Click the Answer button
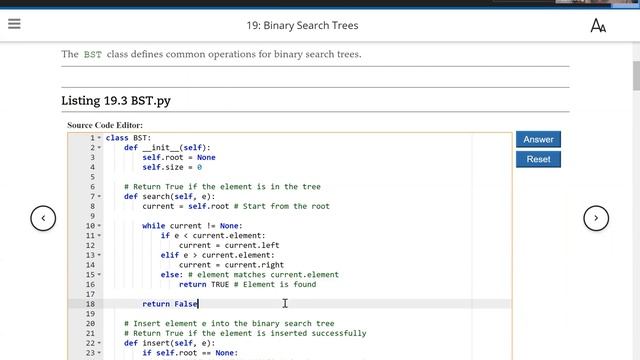The image size is (640, 360). tap(538, 139)
